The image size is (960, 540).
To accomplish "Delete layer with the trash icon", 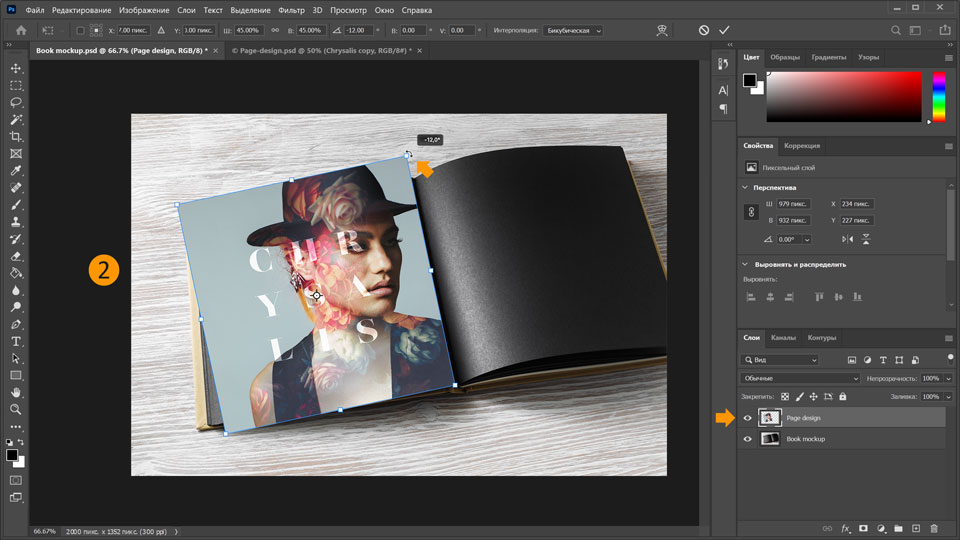I will click(934, 528).
